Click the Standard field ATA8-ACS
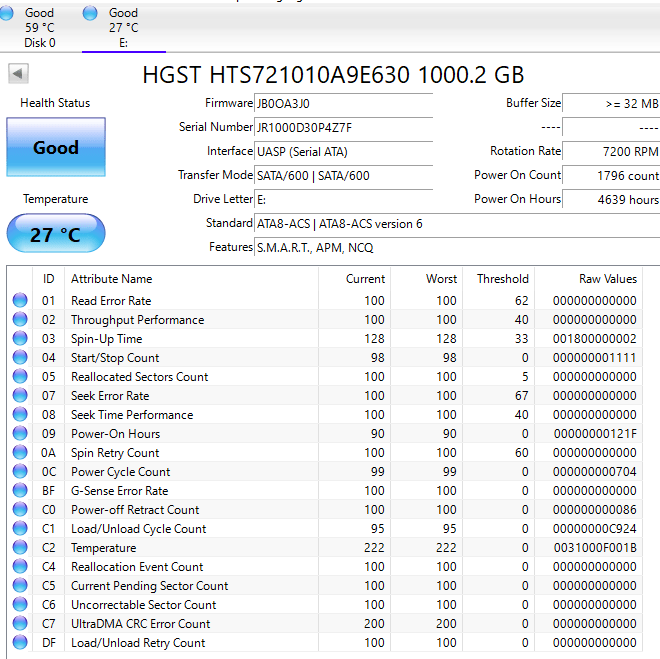This screenshot has width=660, height=659. pos(457,223)
